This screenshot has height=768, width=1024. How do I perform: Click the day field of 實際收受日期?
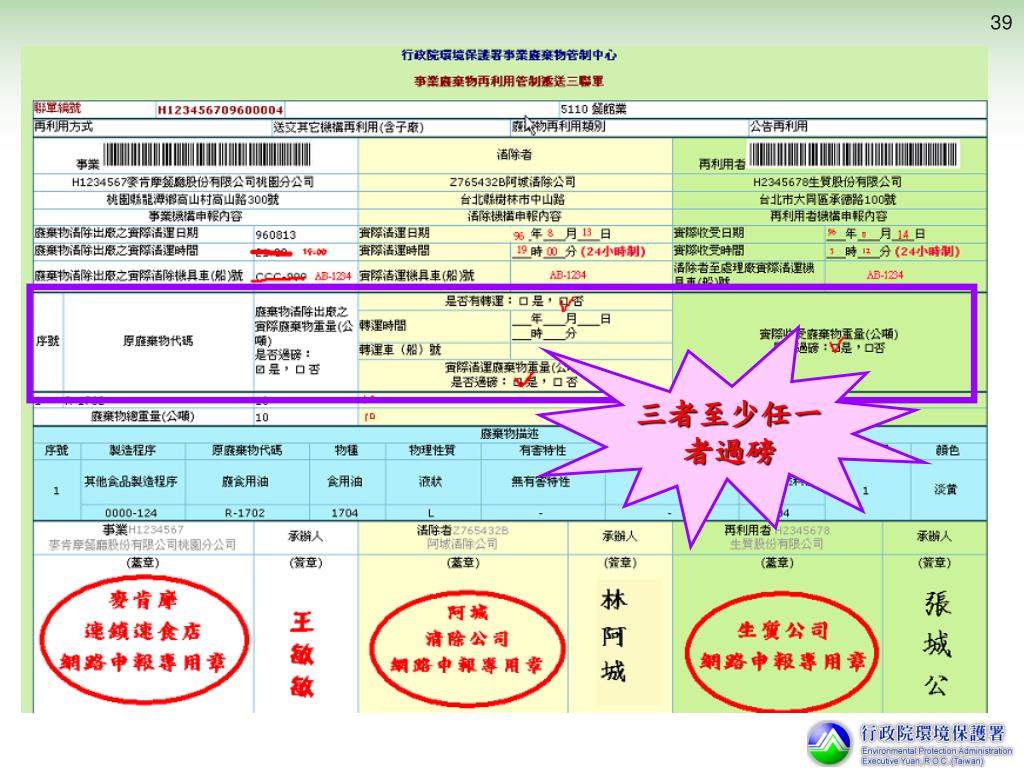(x=903, y=234)
